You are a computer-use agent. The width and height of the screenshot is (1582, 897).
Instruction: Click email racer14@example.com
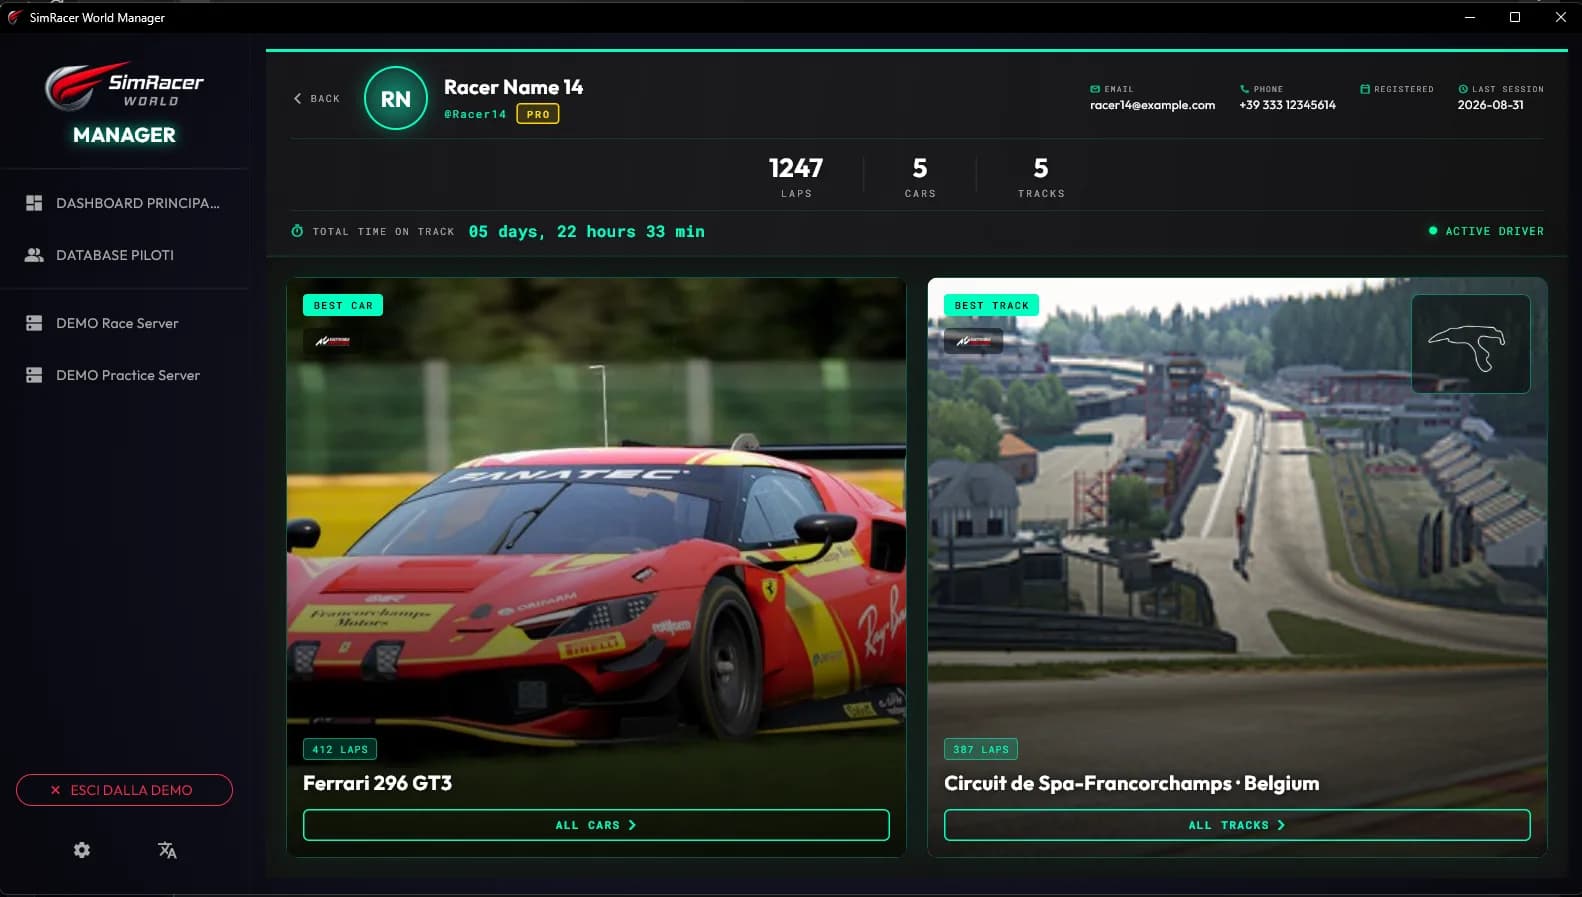1152,105
